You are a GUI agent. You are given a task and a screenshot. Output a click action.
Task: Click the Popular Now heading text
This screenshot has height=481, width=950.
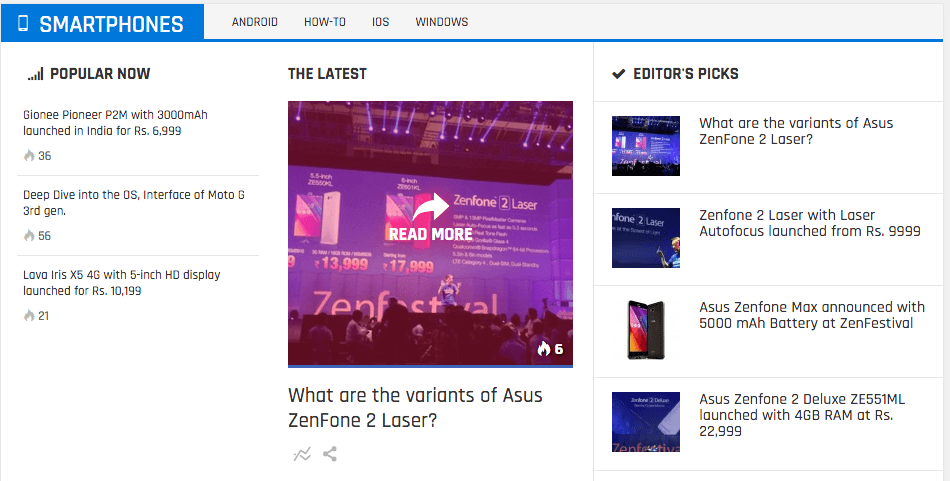click(100, 74)
